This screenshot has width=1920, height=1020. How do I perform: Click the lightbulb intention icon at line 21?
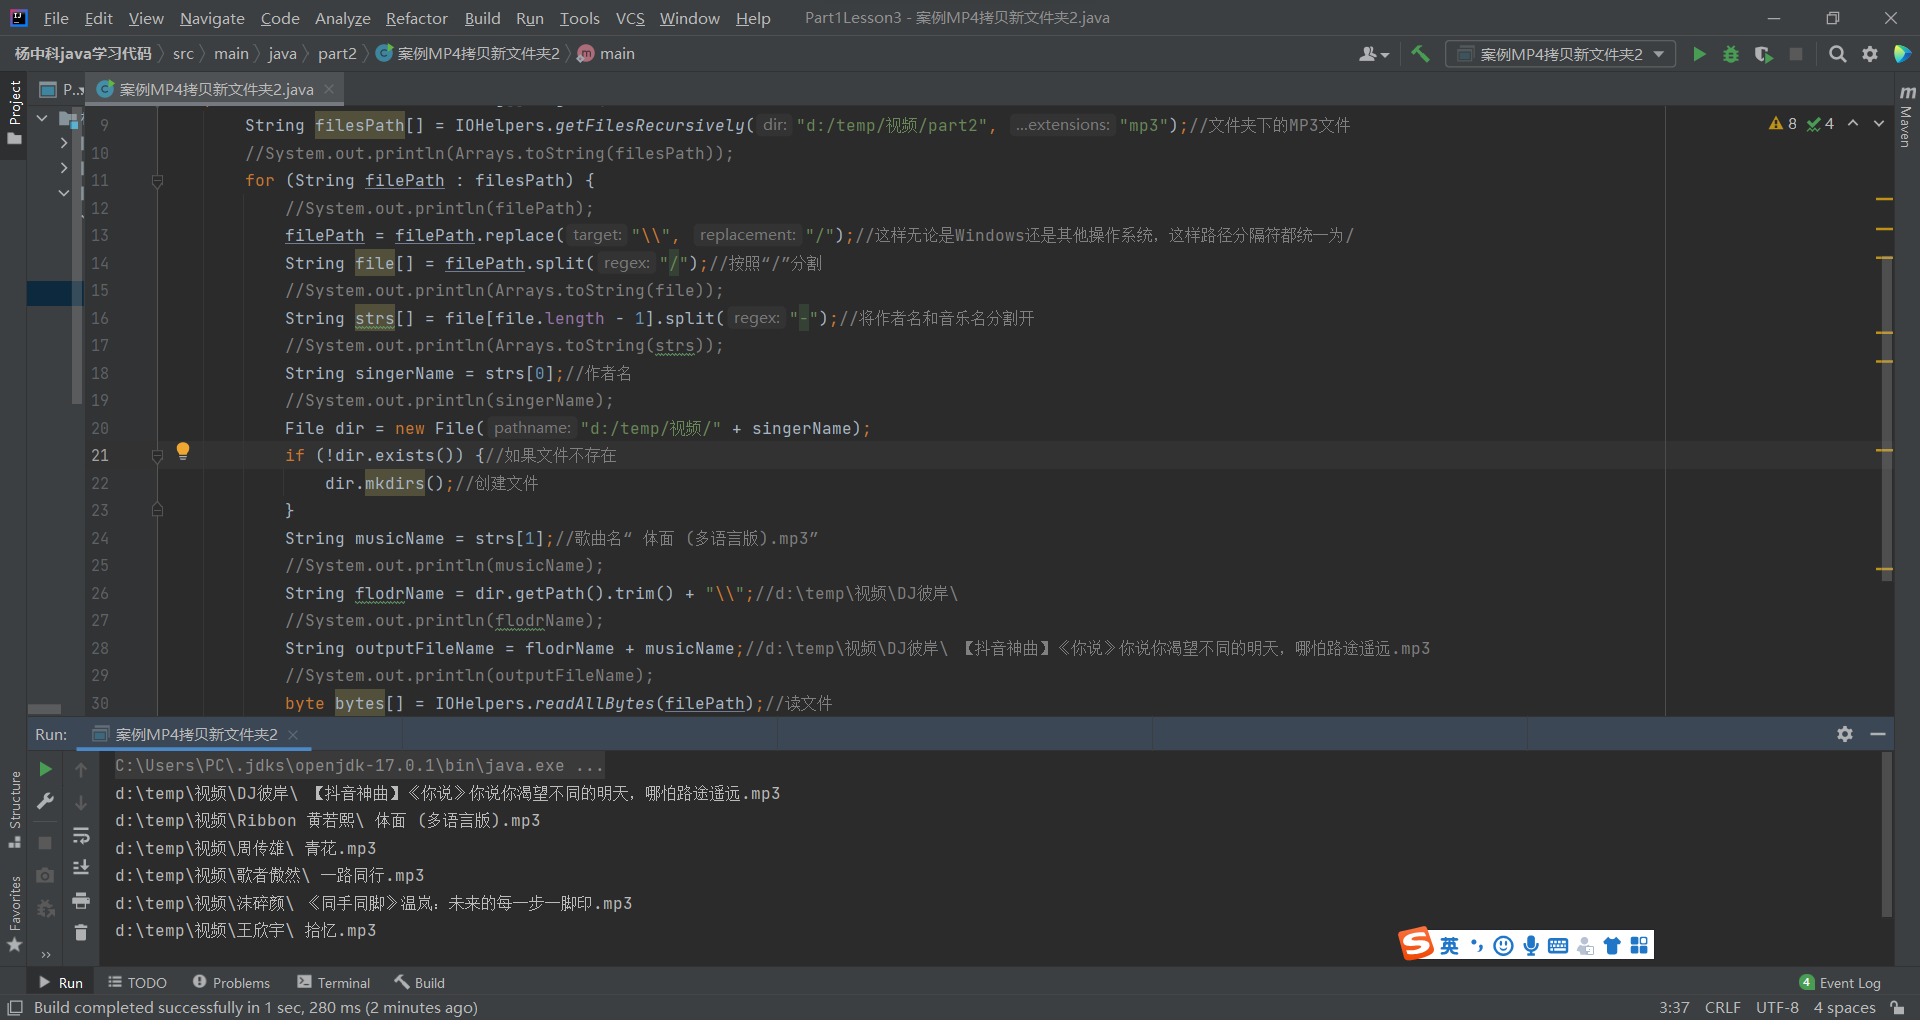[x=183, y=452]
